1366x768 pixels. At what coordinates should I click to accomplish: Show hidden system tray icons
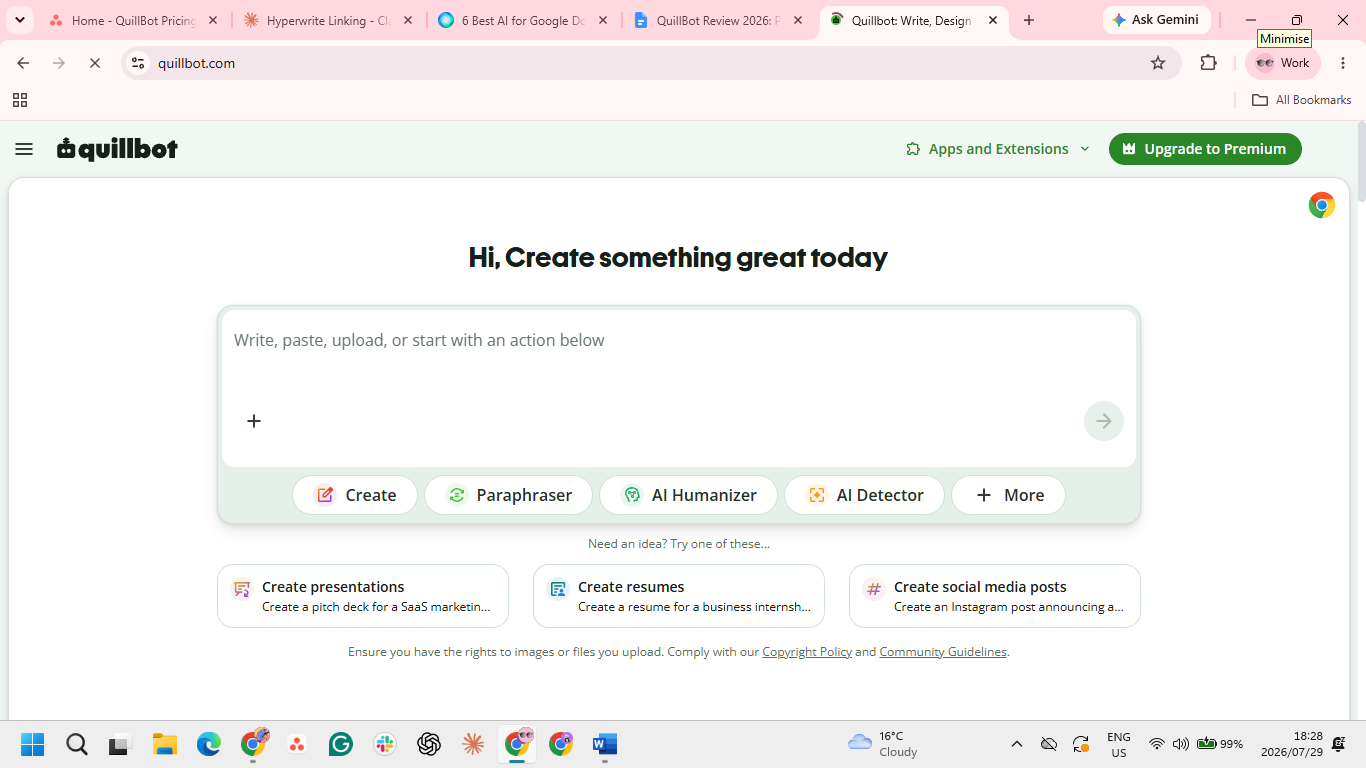1017,744
